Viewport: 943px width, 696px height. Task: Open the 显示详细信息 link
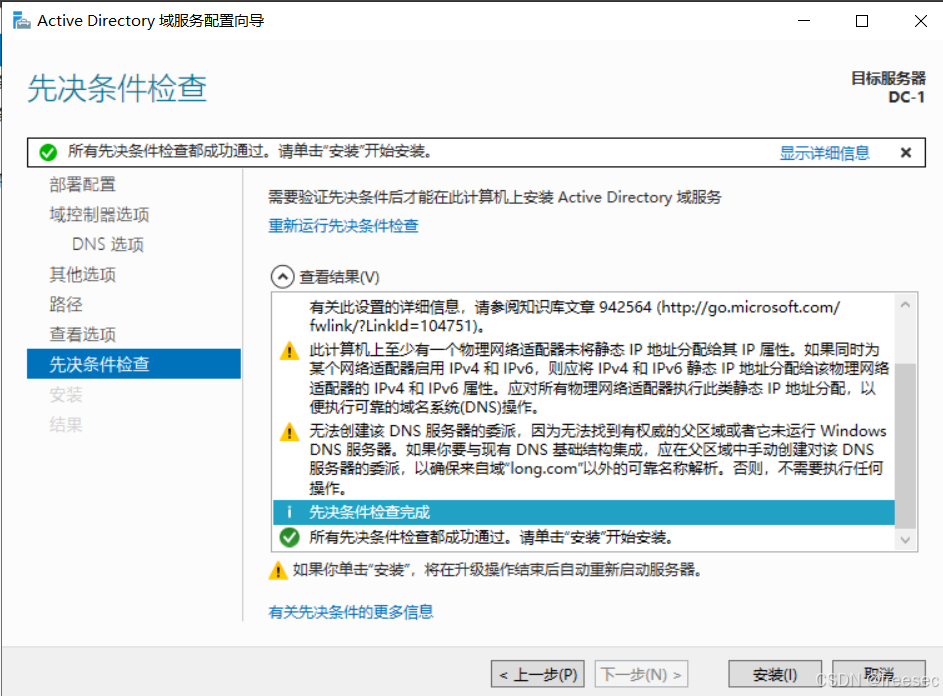point(824,153)
